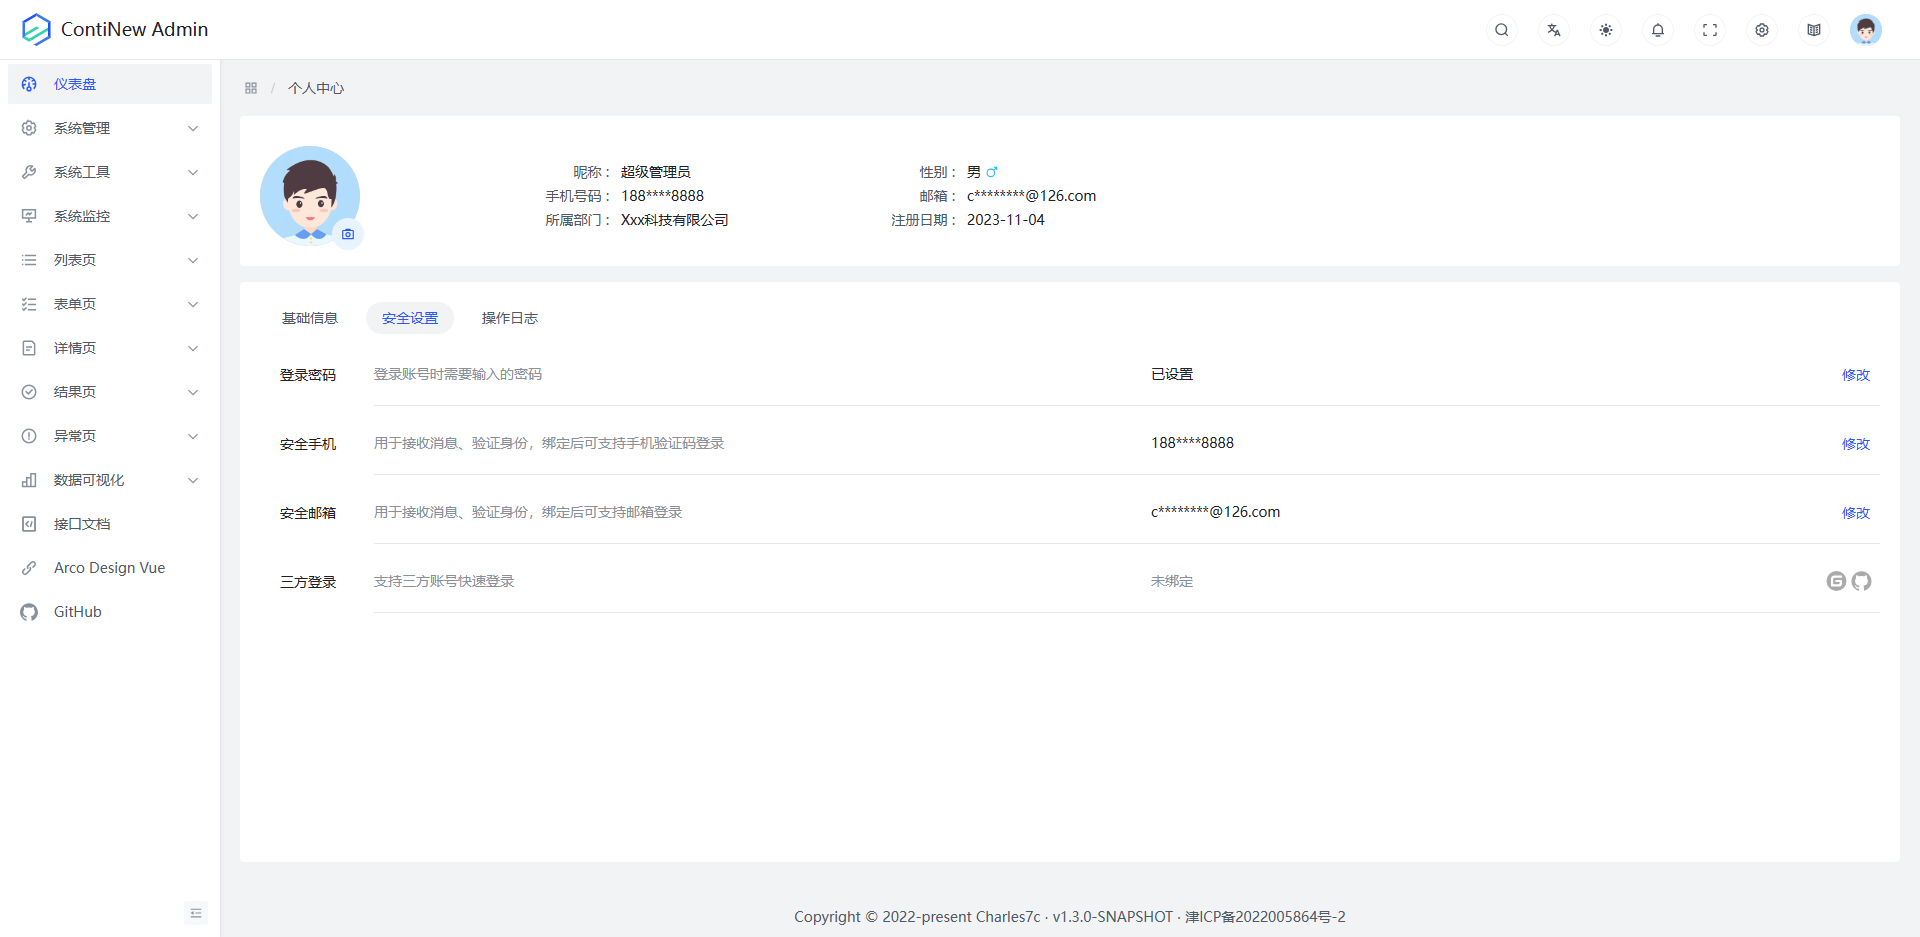Open the 接口文档 sidebar item
The image size is (1920, 937).
(x=82, y=524)
